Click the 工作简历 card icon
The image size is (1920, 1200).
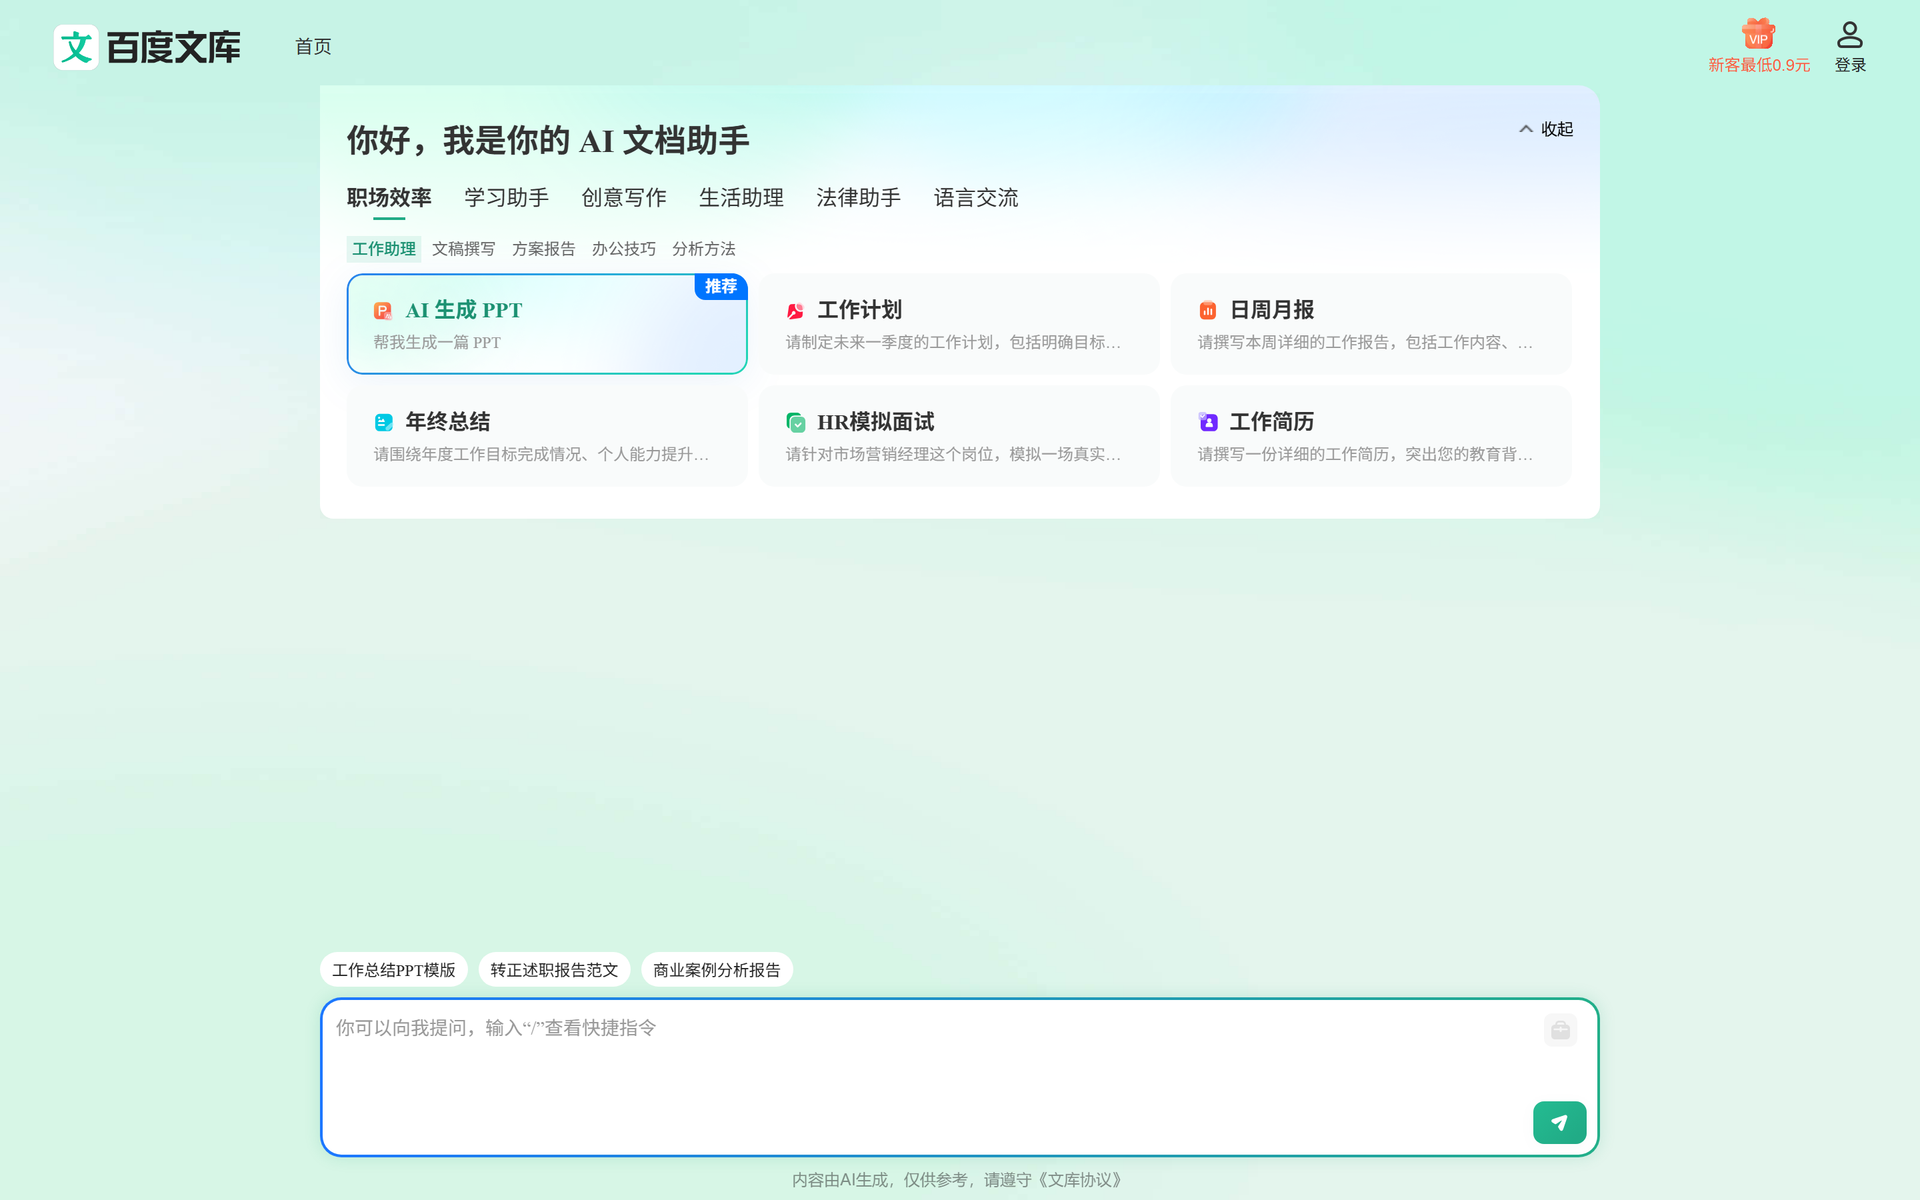1207,423
